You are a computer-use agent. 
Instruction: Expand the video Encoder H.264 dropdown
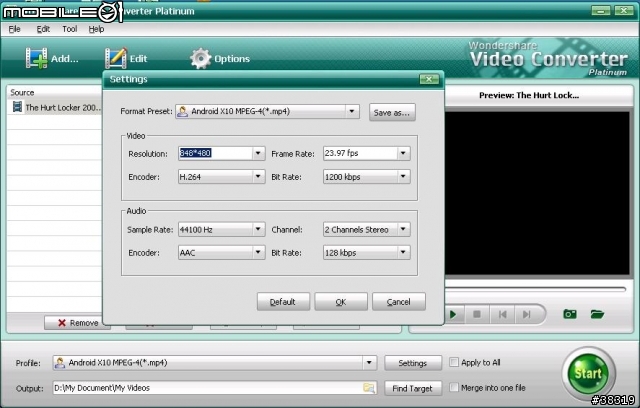[x=258, y=177]
